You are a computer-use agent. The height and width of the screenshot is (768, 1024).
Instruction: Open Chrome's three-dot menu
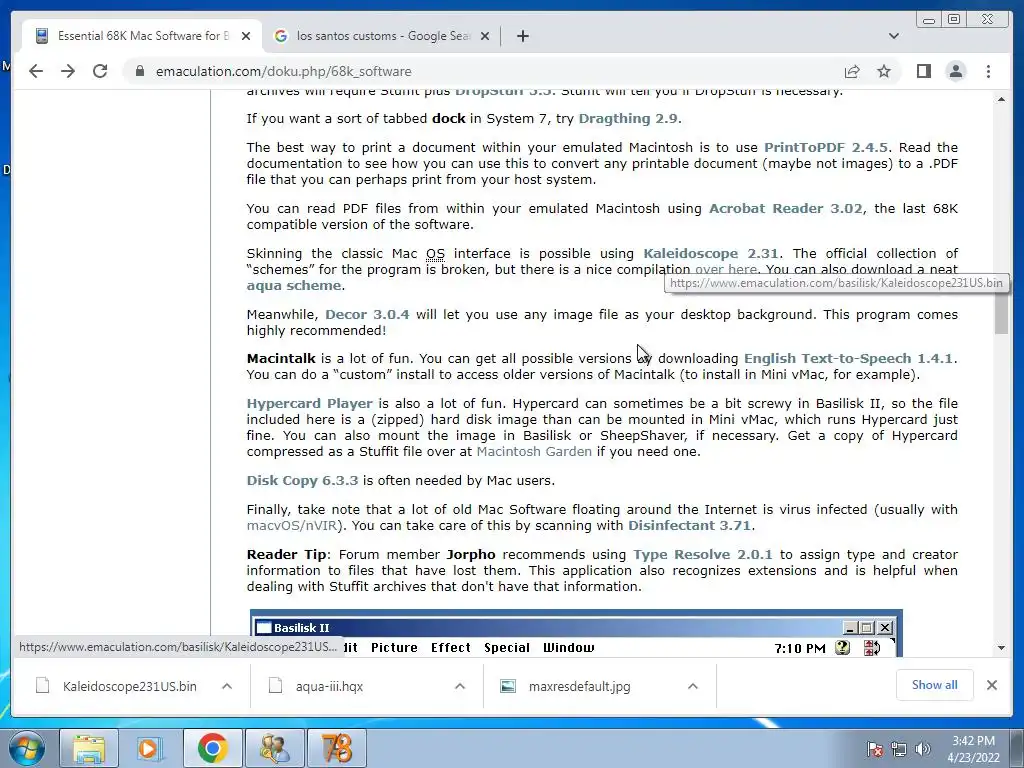(x=988, y=71)
